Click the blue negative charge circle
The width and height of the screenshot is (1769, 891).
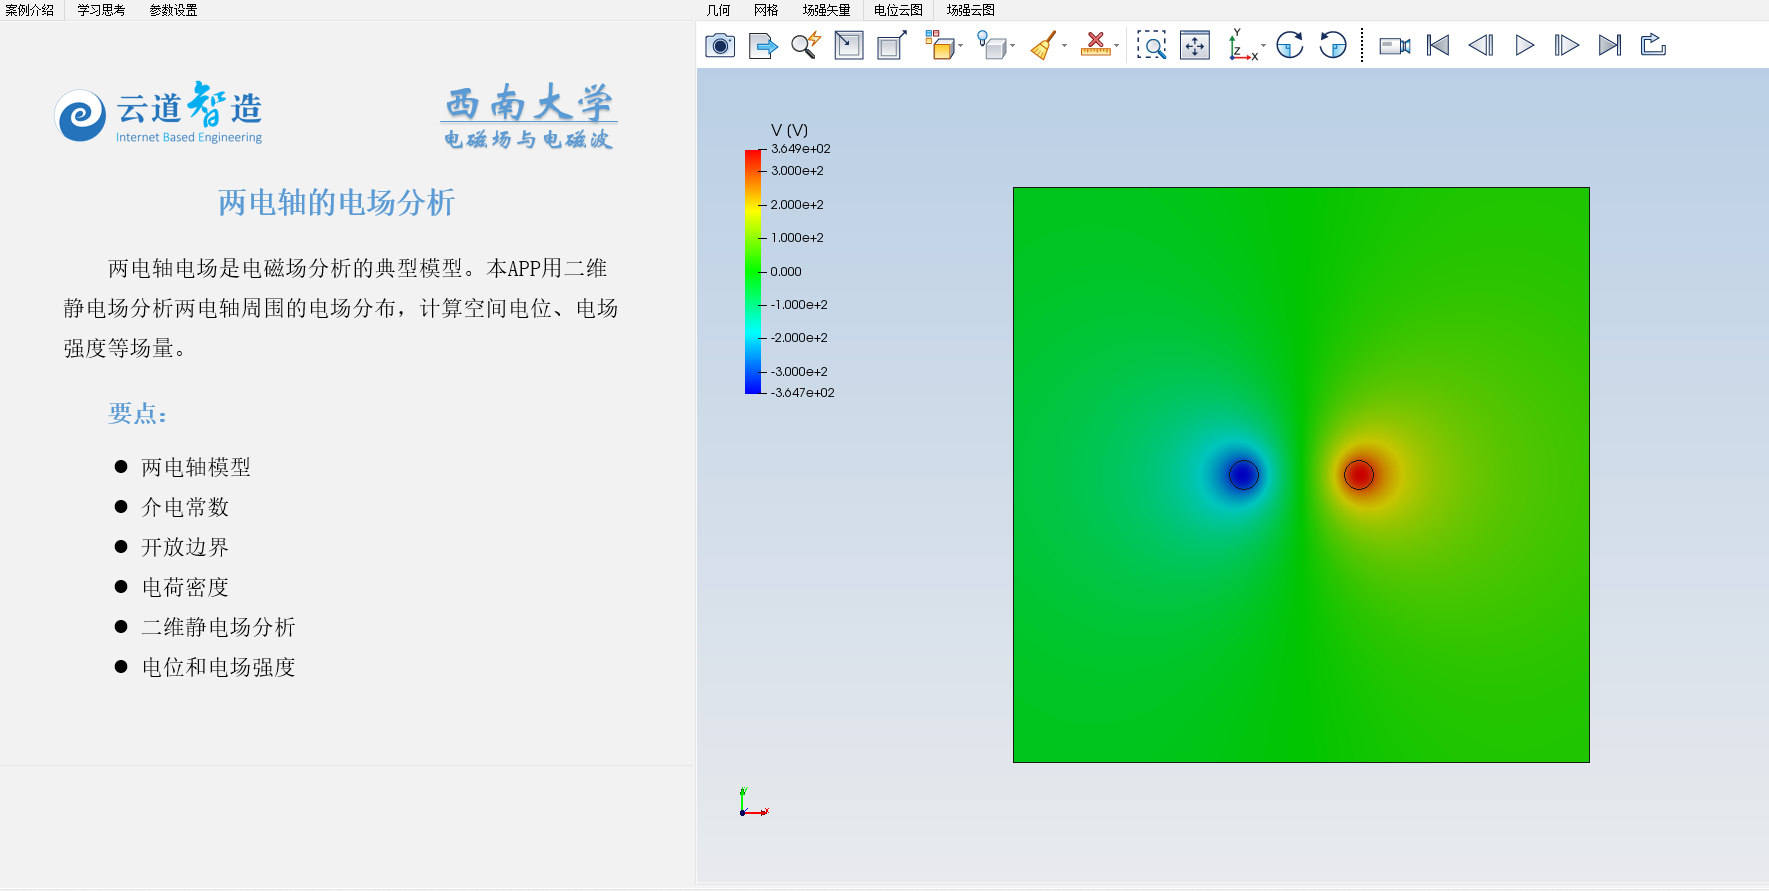[x=1243, y=474]
